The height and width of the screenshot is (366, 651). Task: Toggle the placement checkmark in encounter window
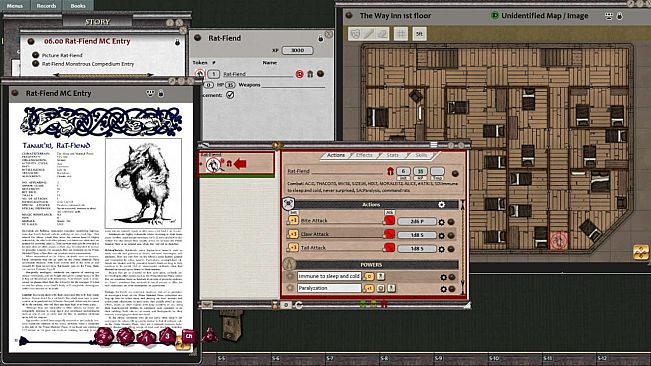[x=230, y=95]
